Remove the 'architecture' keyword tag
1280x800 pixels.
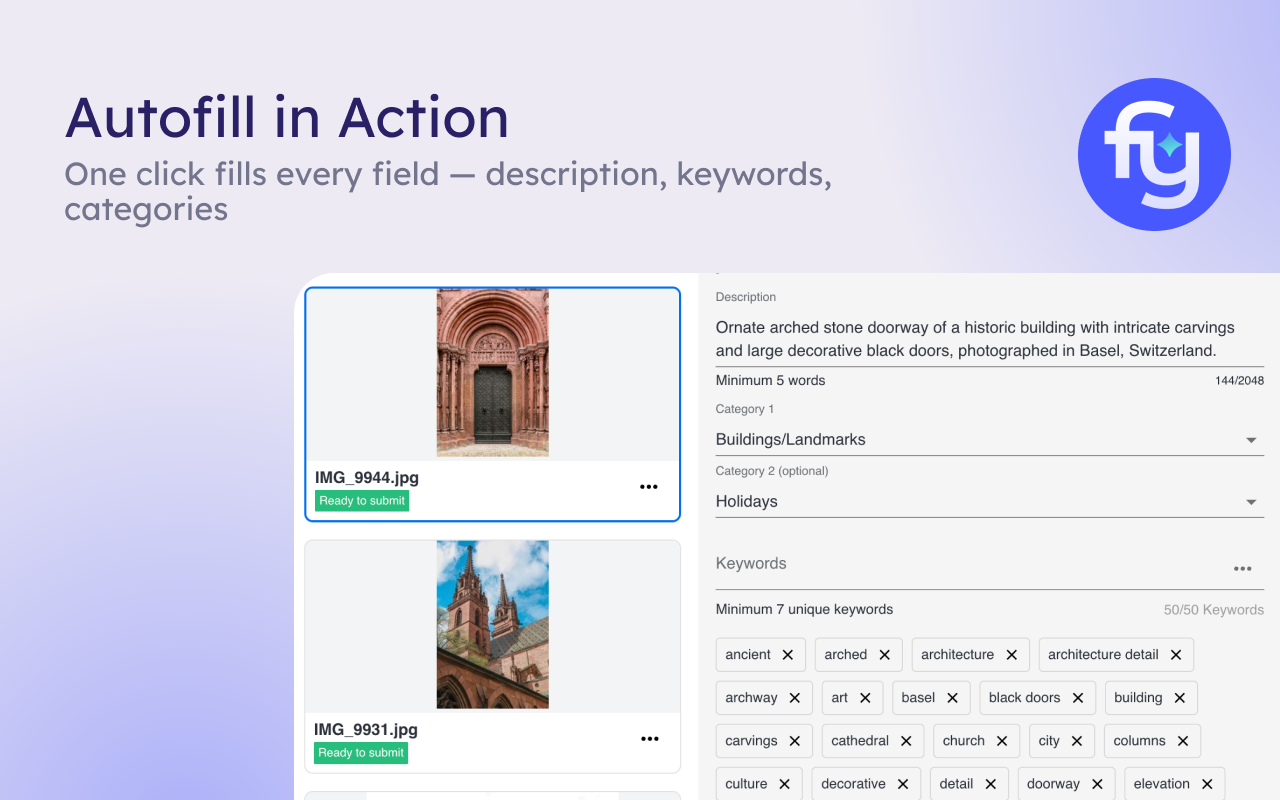(1012, 655)
